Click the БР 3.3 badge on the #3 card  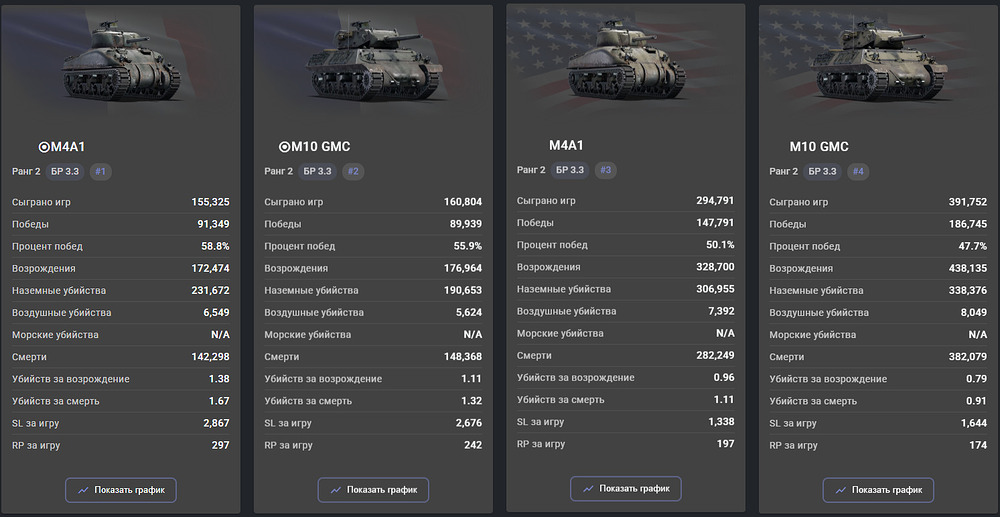[x=570, y=170]
